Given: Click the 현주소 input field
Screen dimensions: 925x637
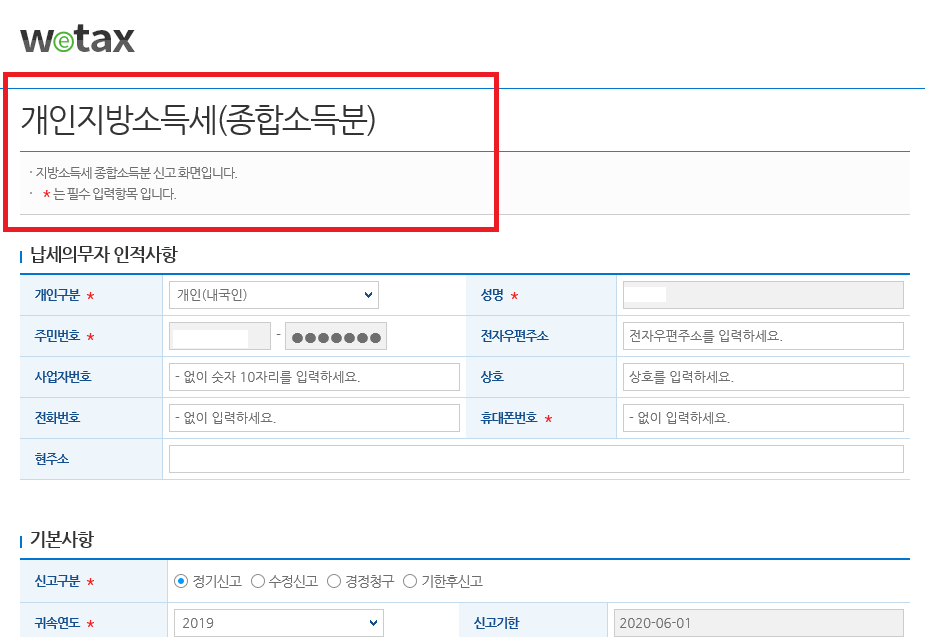Looking at the screenshot, I should 536,459.
